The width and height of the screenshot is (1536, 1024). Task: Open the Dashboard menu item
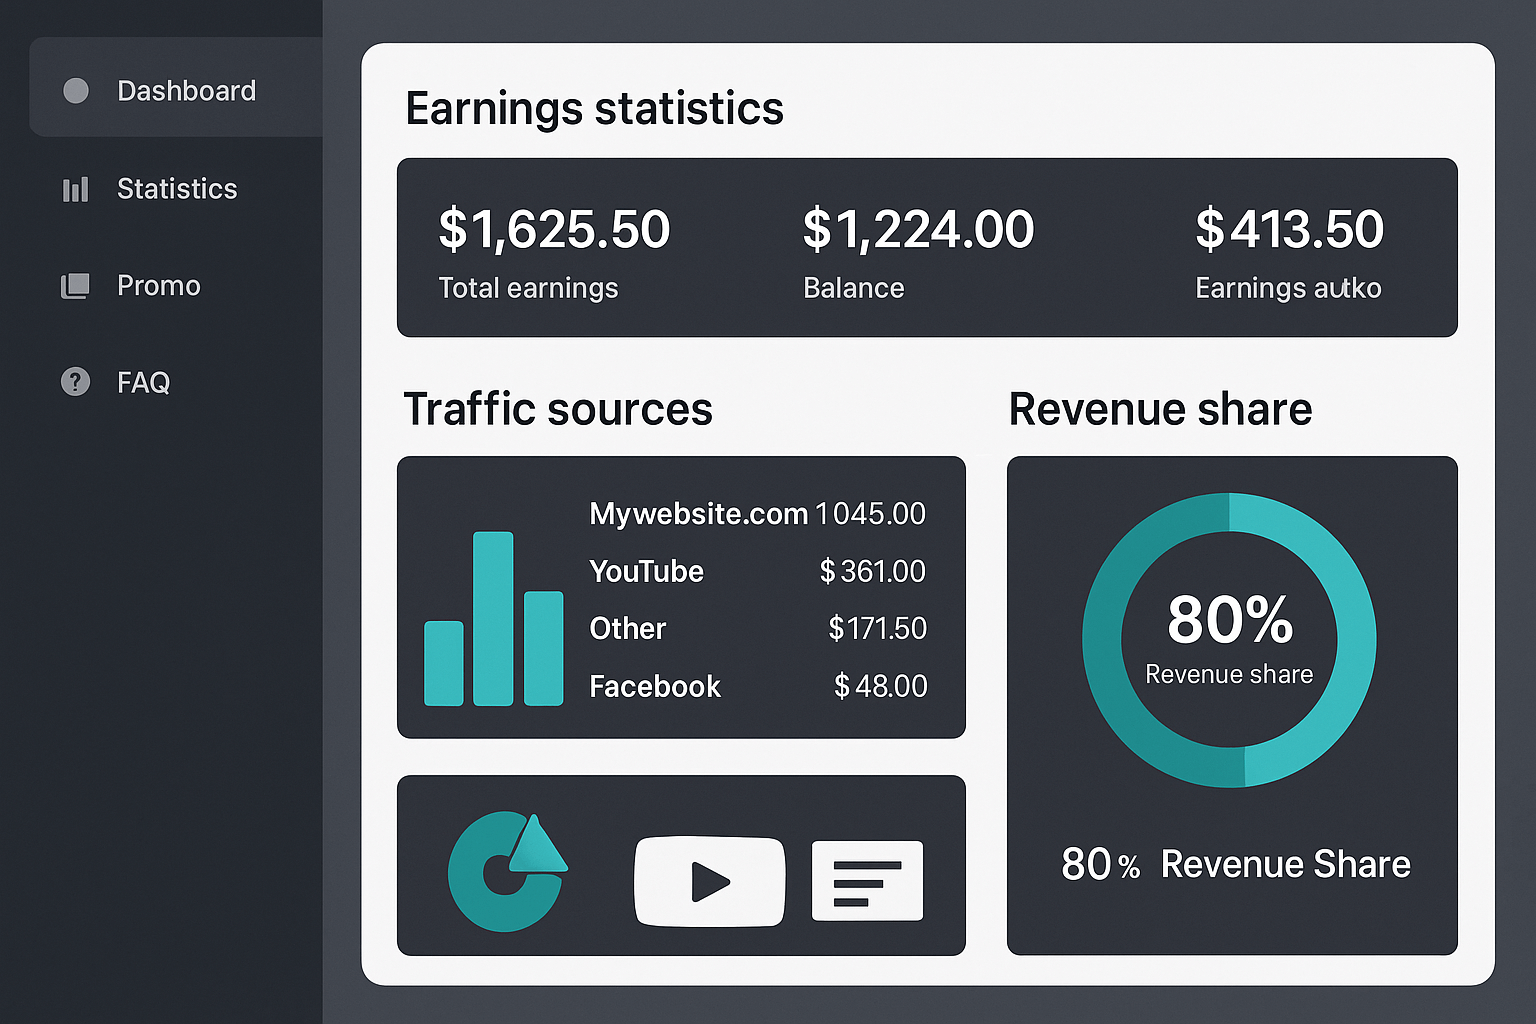(186, 91)
